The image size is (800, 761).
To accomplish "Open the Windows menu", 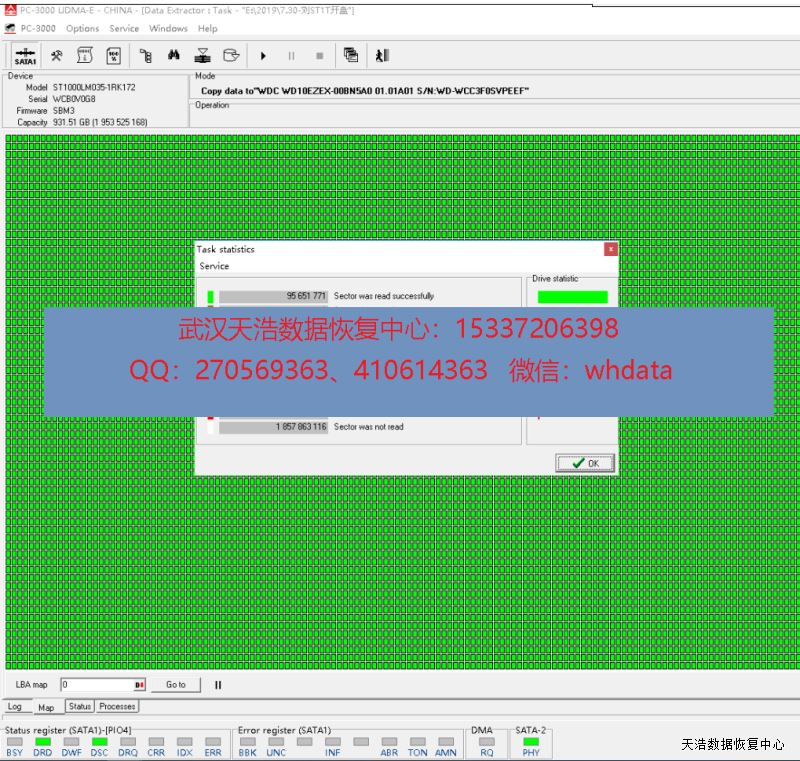I will [x=168, y=28].
